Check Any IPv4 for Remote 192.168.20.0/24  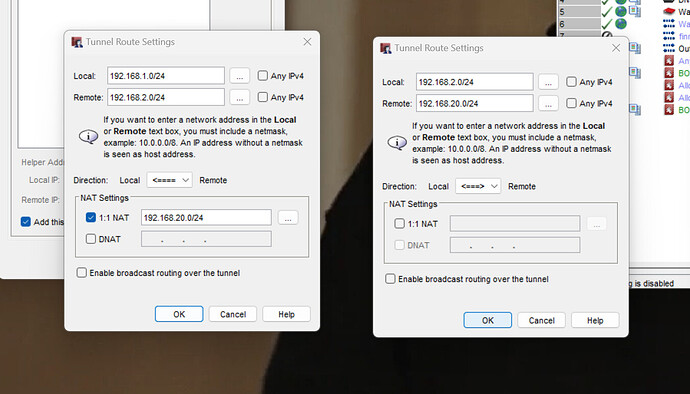tap(572, 103)
